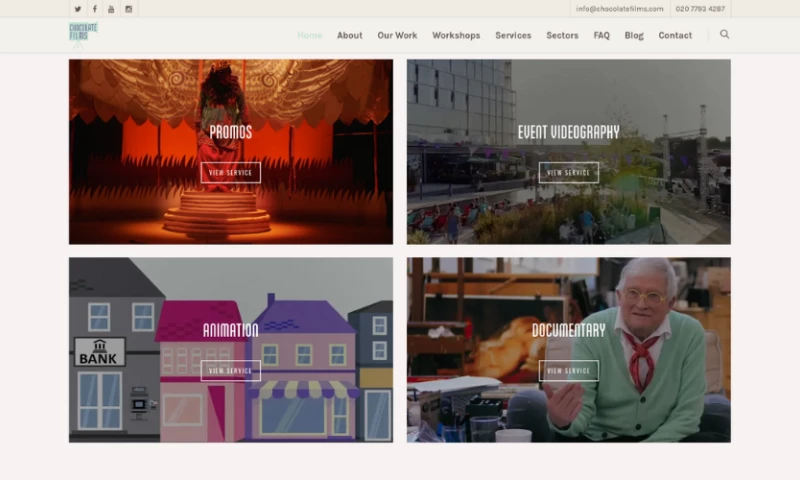Screen dimensions: 800x480
Task: Open the Sectors menu
Action: coord(562,35)
